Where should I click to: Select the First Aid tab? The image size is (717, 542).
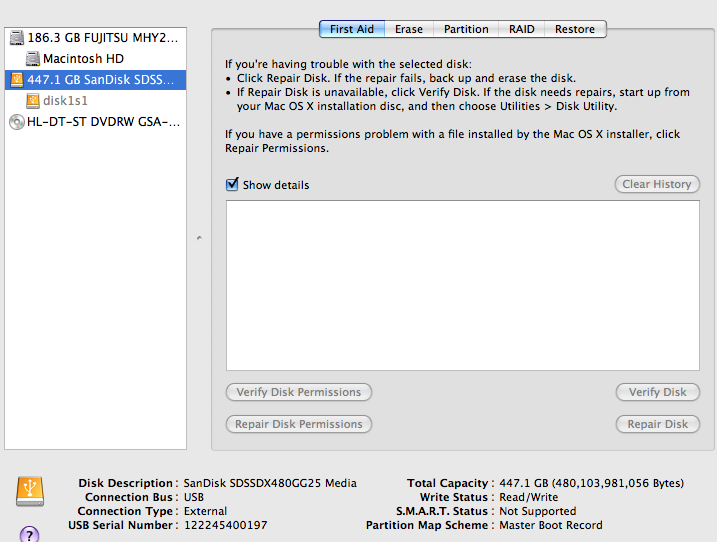pyautogui.click(x=352, y=30)
